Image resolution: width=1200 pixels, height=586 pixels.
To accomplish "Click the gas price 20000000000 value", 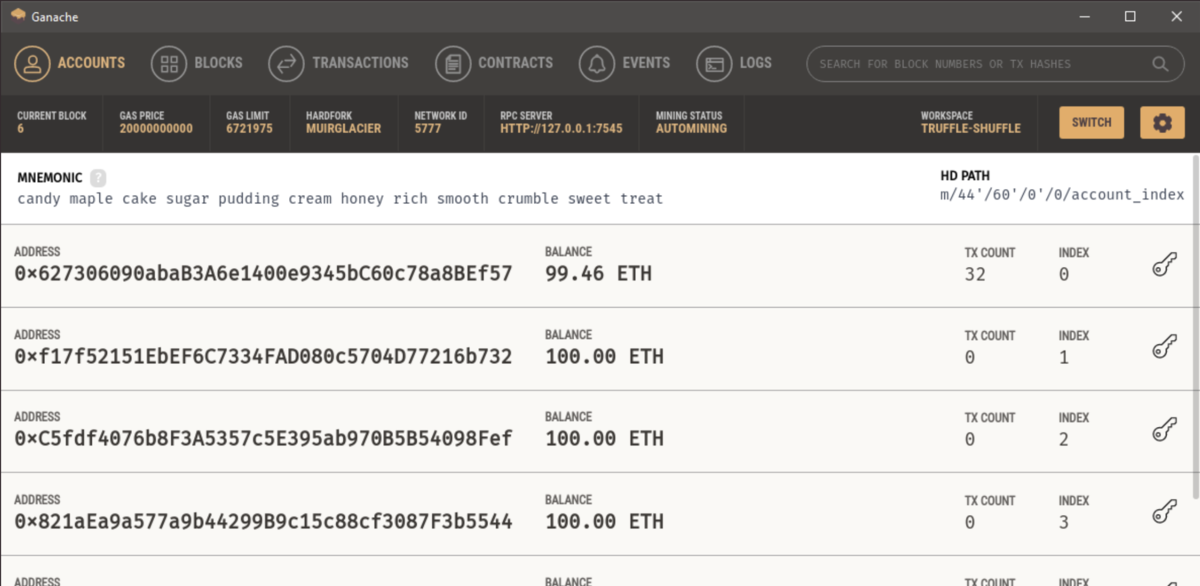I will click(156, 129).
